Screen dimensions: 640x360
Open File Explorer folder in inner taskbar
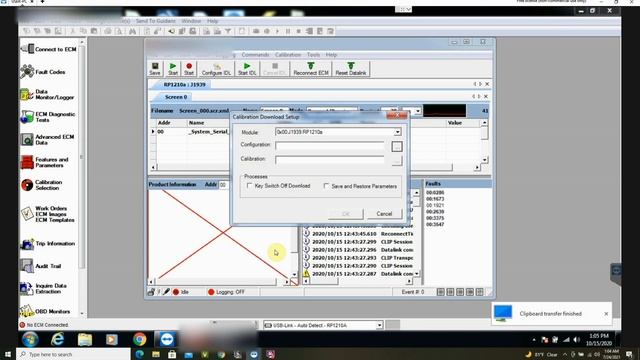pyautogui.click(x=85, y=339)
